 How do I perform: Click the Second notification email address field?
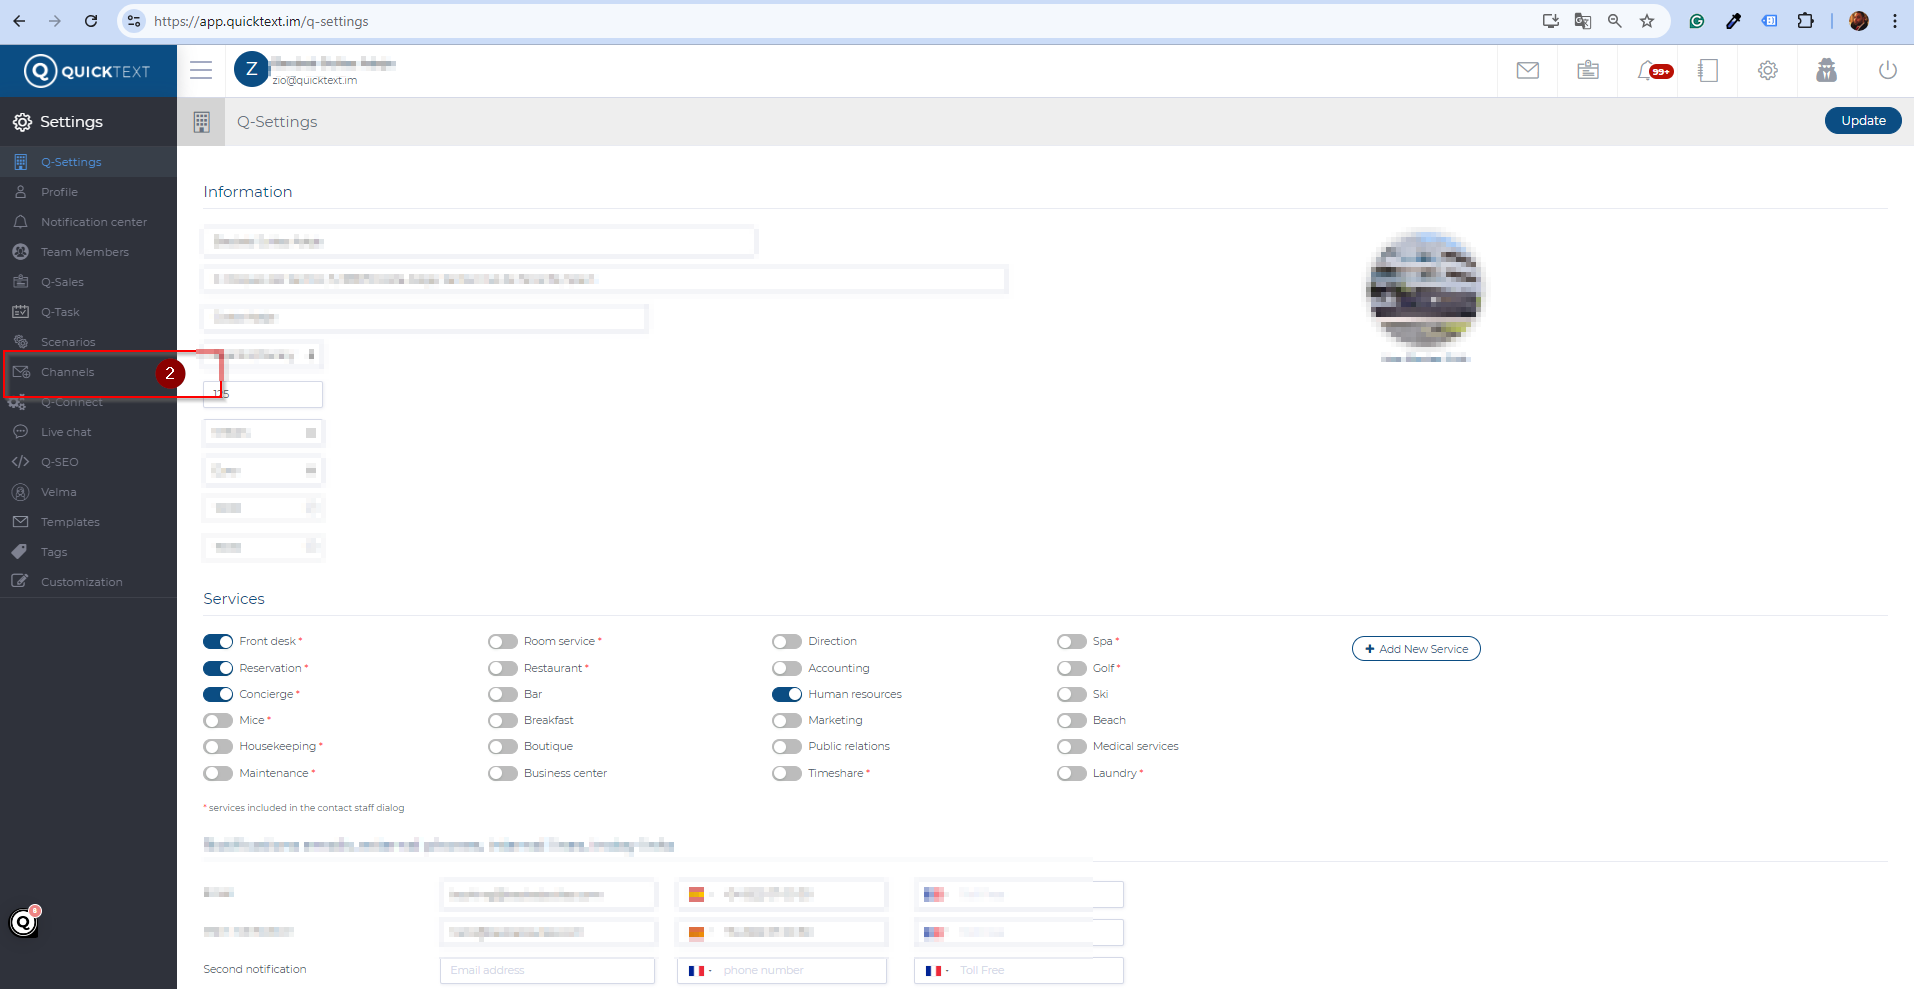click(x=547, y=971)
